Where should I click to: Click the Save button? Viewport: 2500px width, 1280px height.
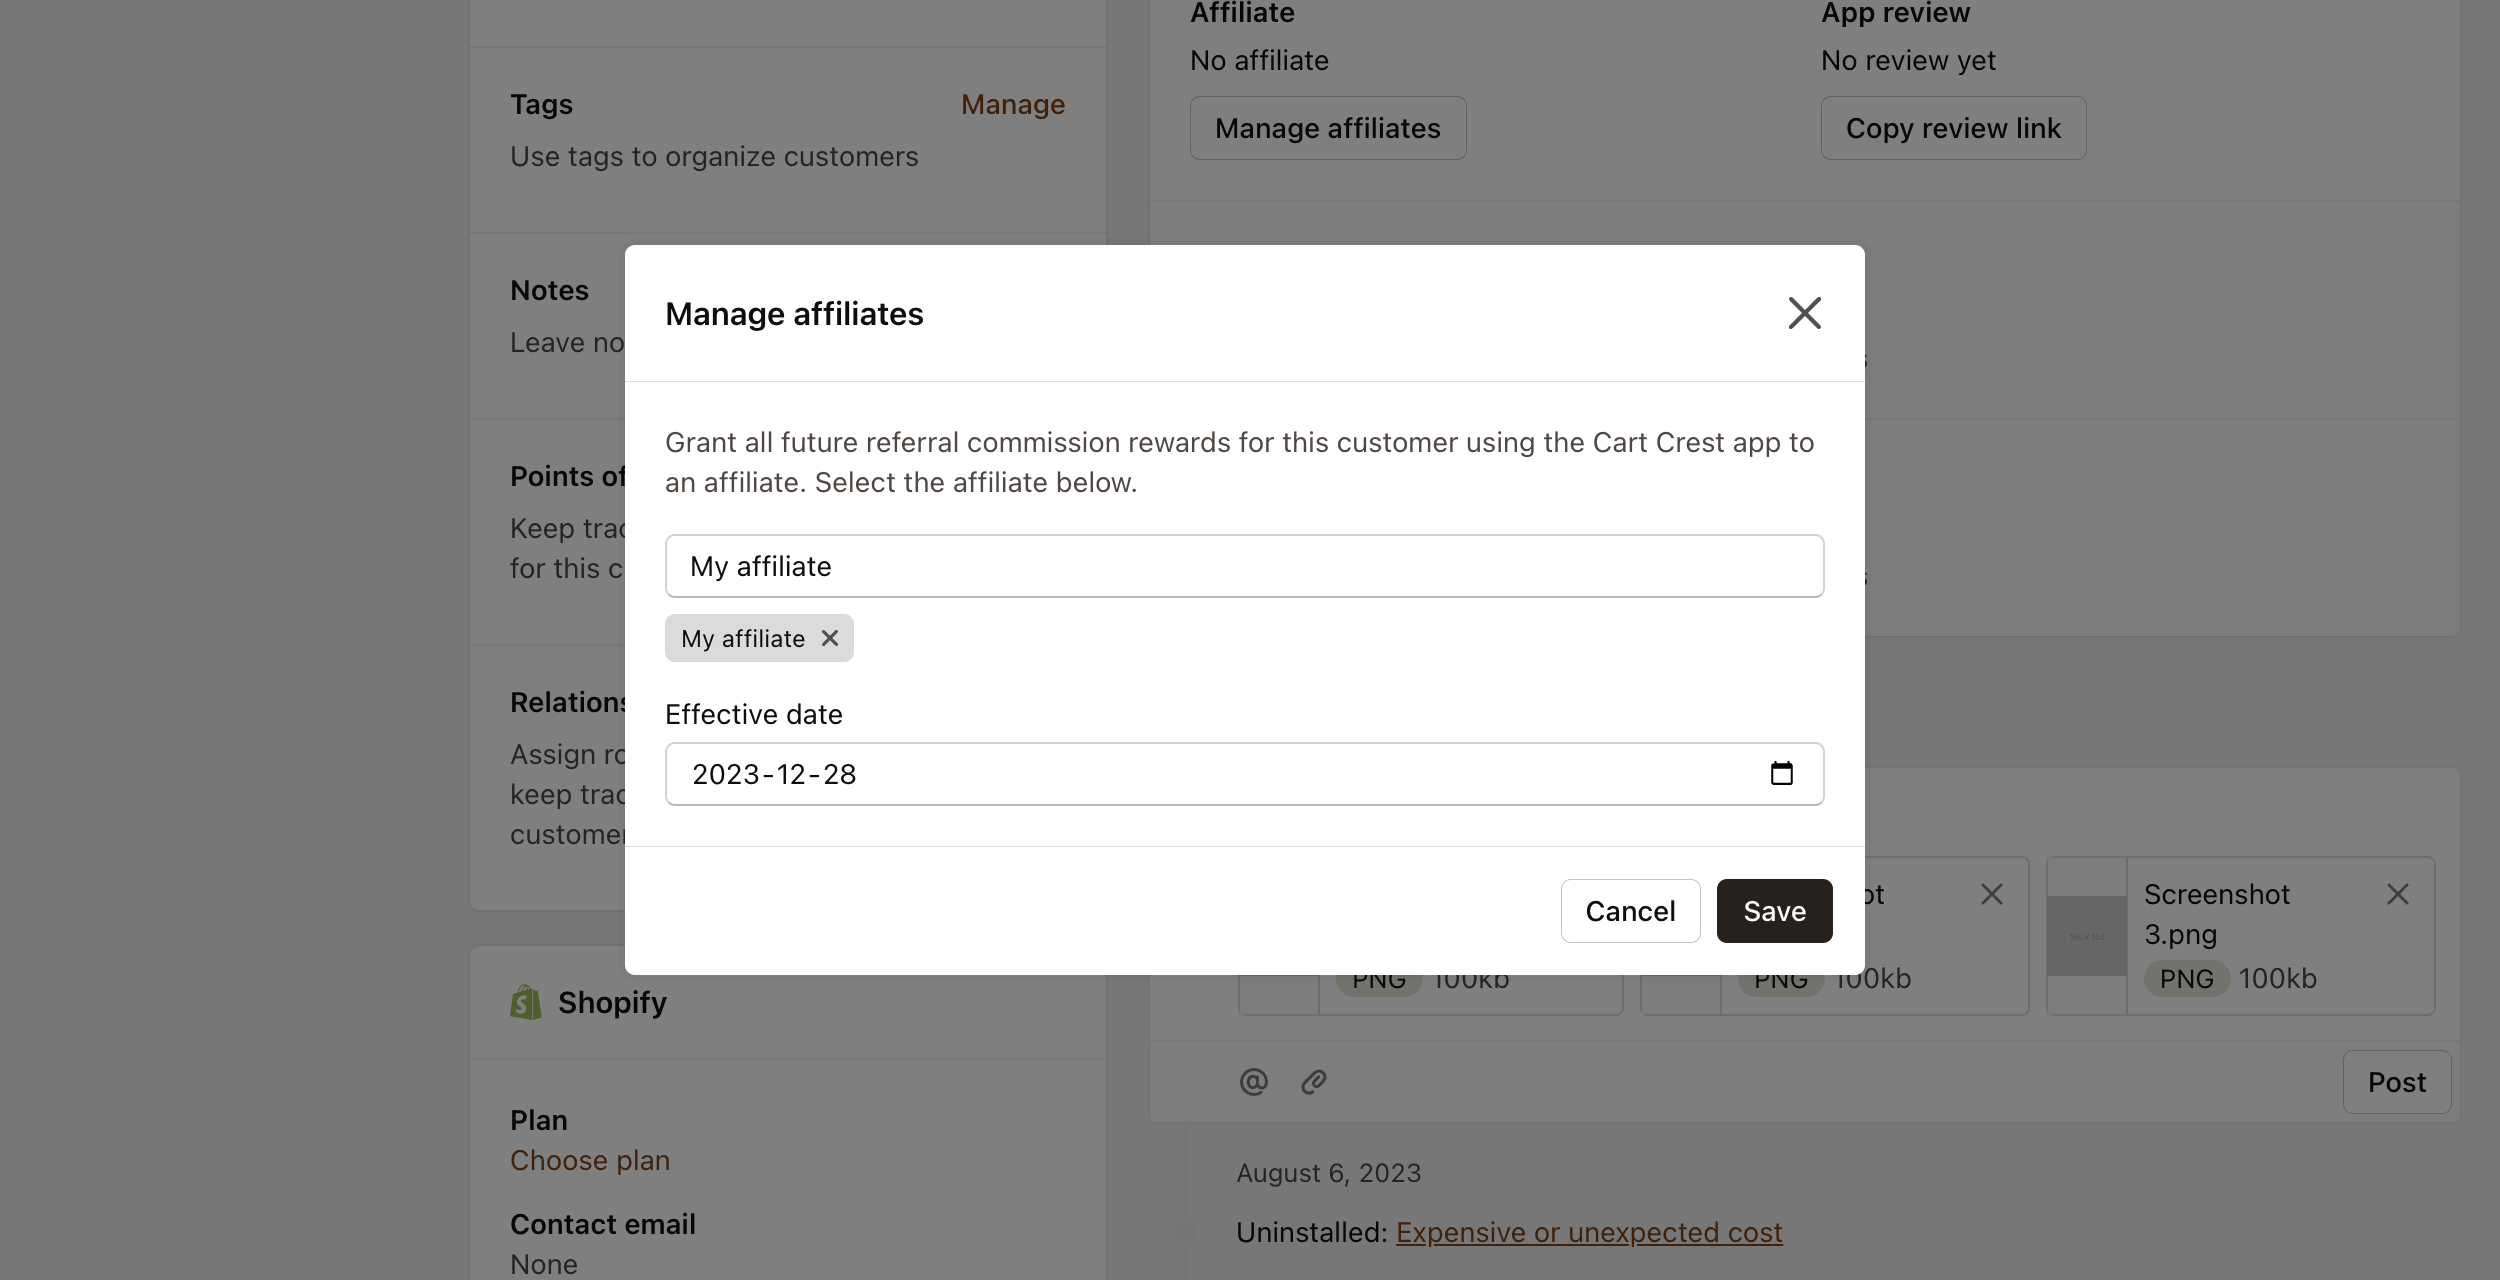1774,911
